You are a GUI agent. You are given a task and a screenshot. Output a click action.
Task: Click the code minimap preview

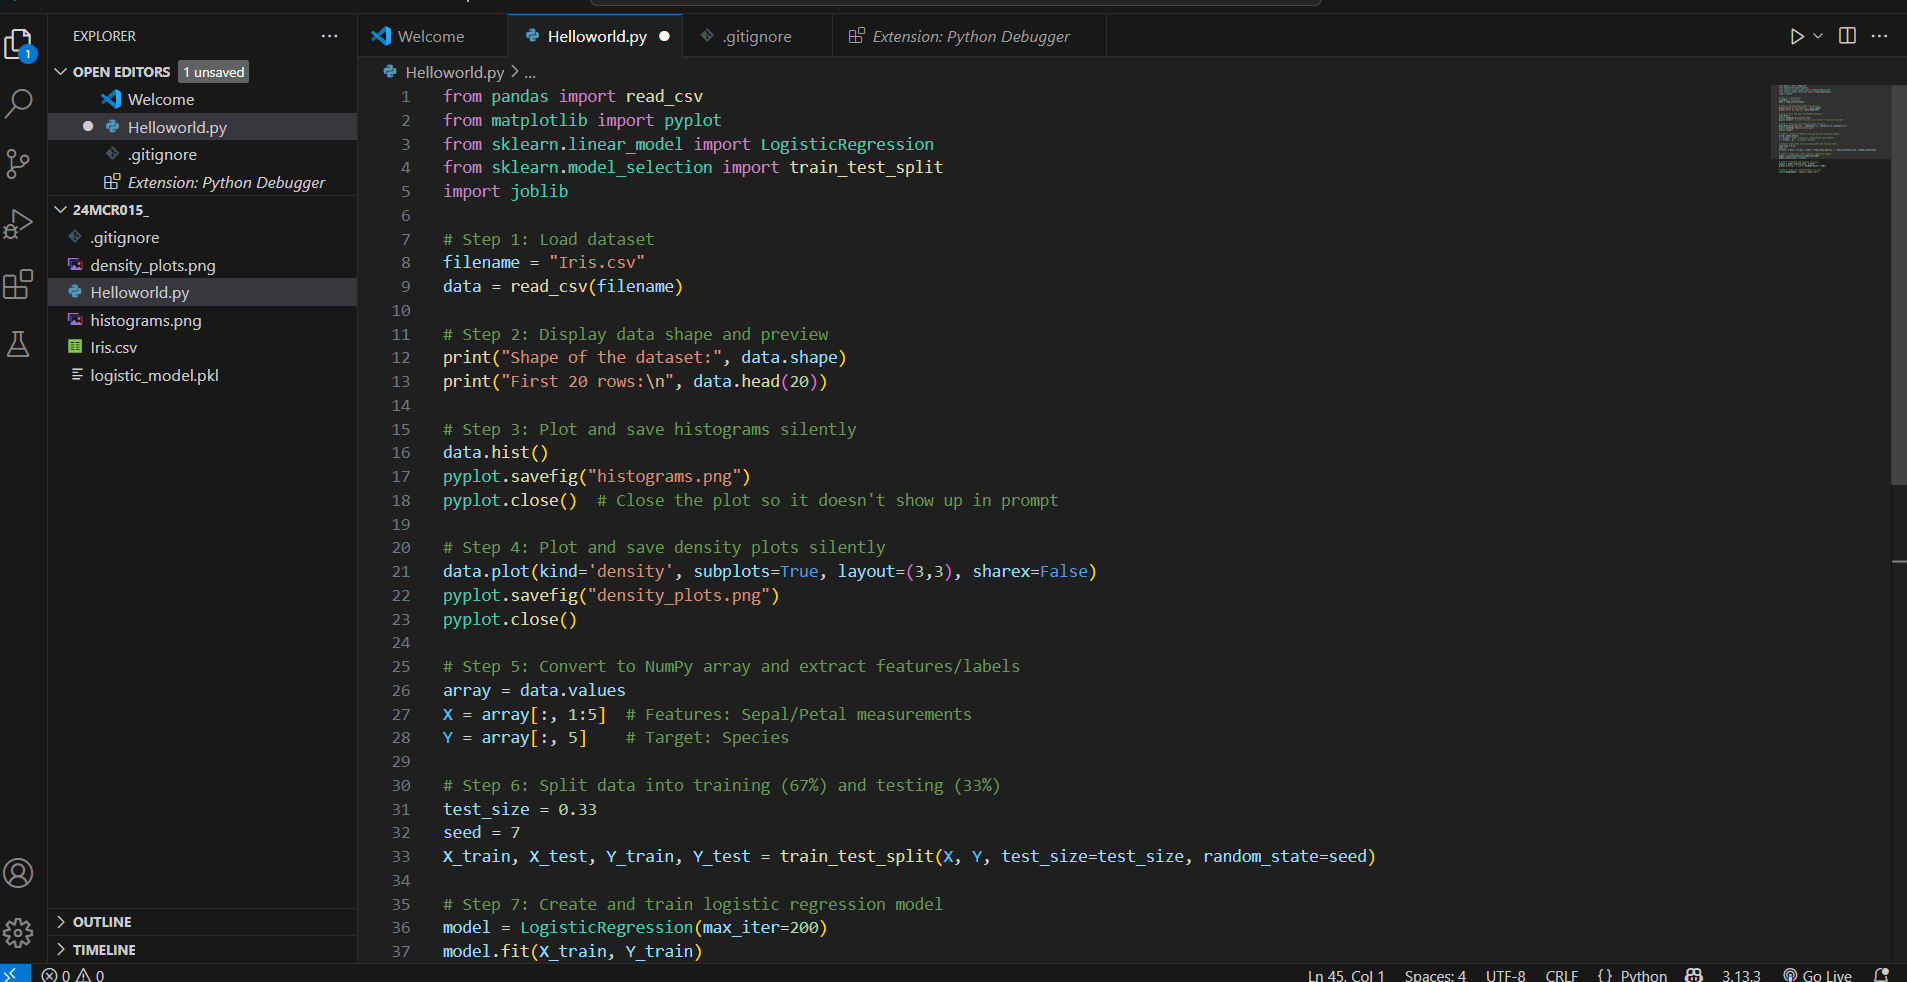pos(1829,130)
